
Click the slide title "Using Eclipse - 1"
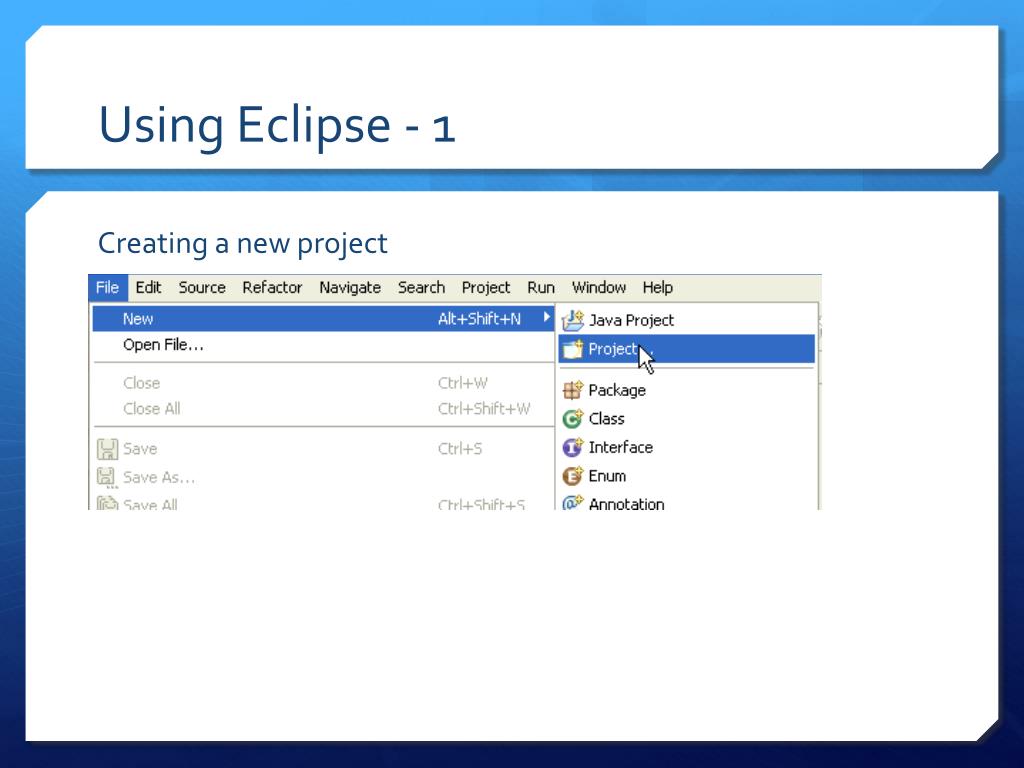tap(276, 125)
